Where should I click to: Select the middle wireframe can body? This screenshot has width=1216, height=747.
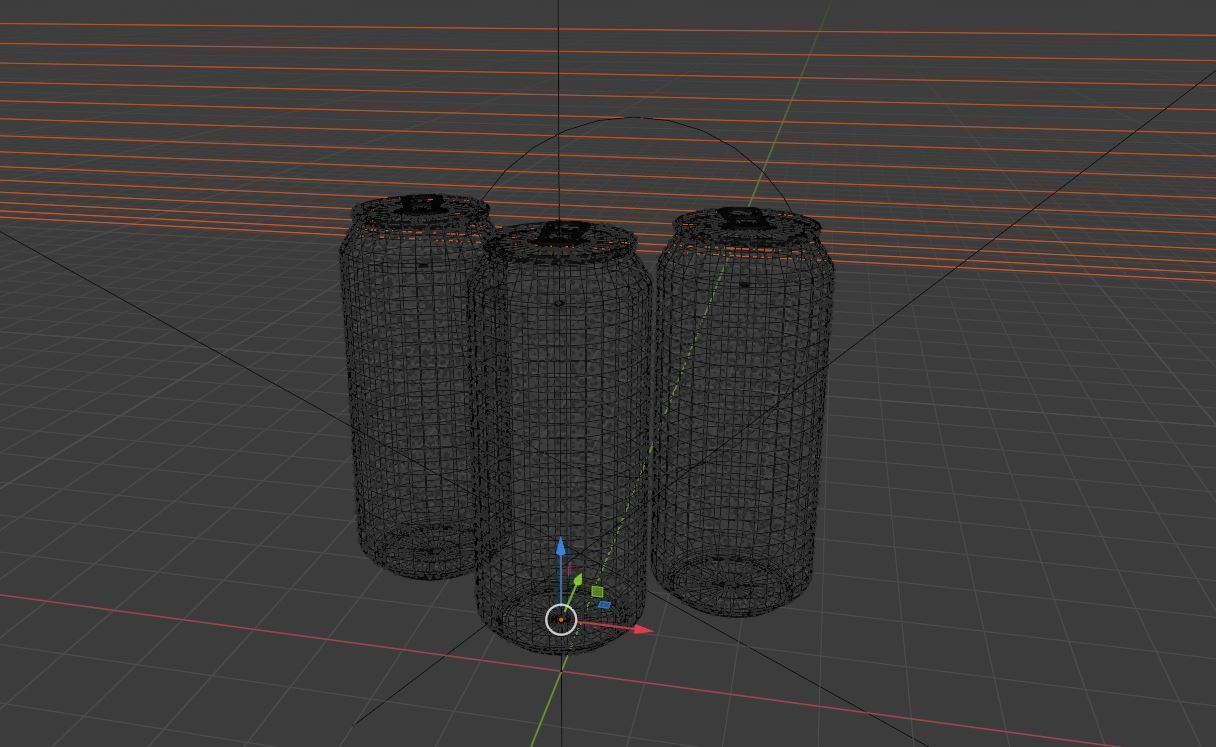coord(561,437)
